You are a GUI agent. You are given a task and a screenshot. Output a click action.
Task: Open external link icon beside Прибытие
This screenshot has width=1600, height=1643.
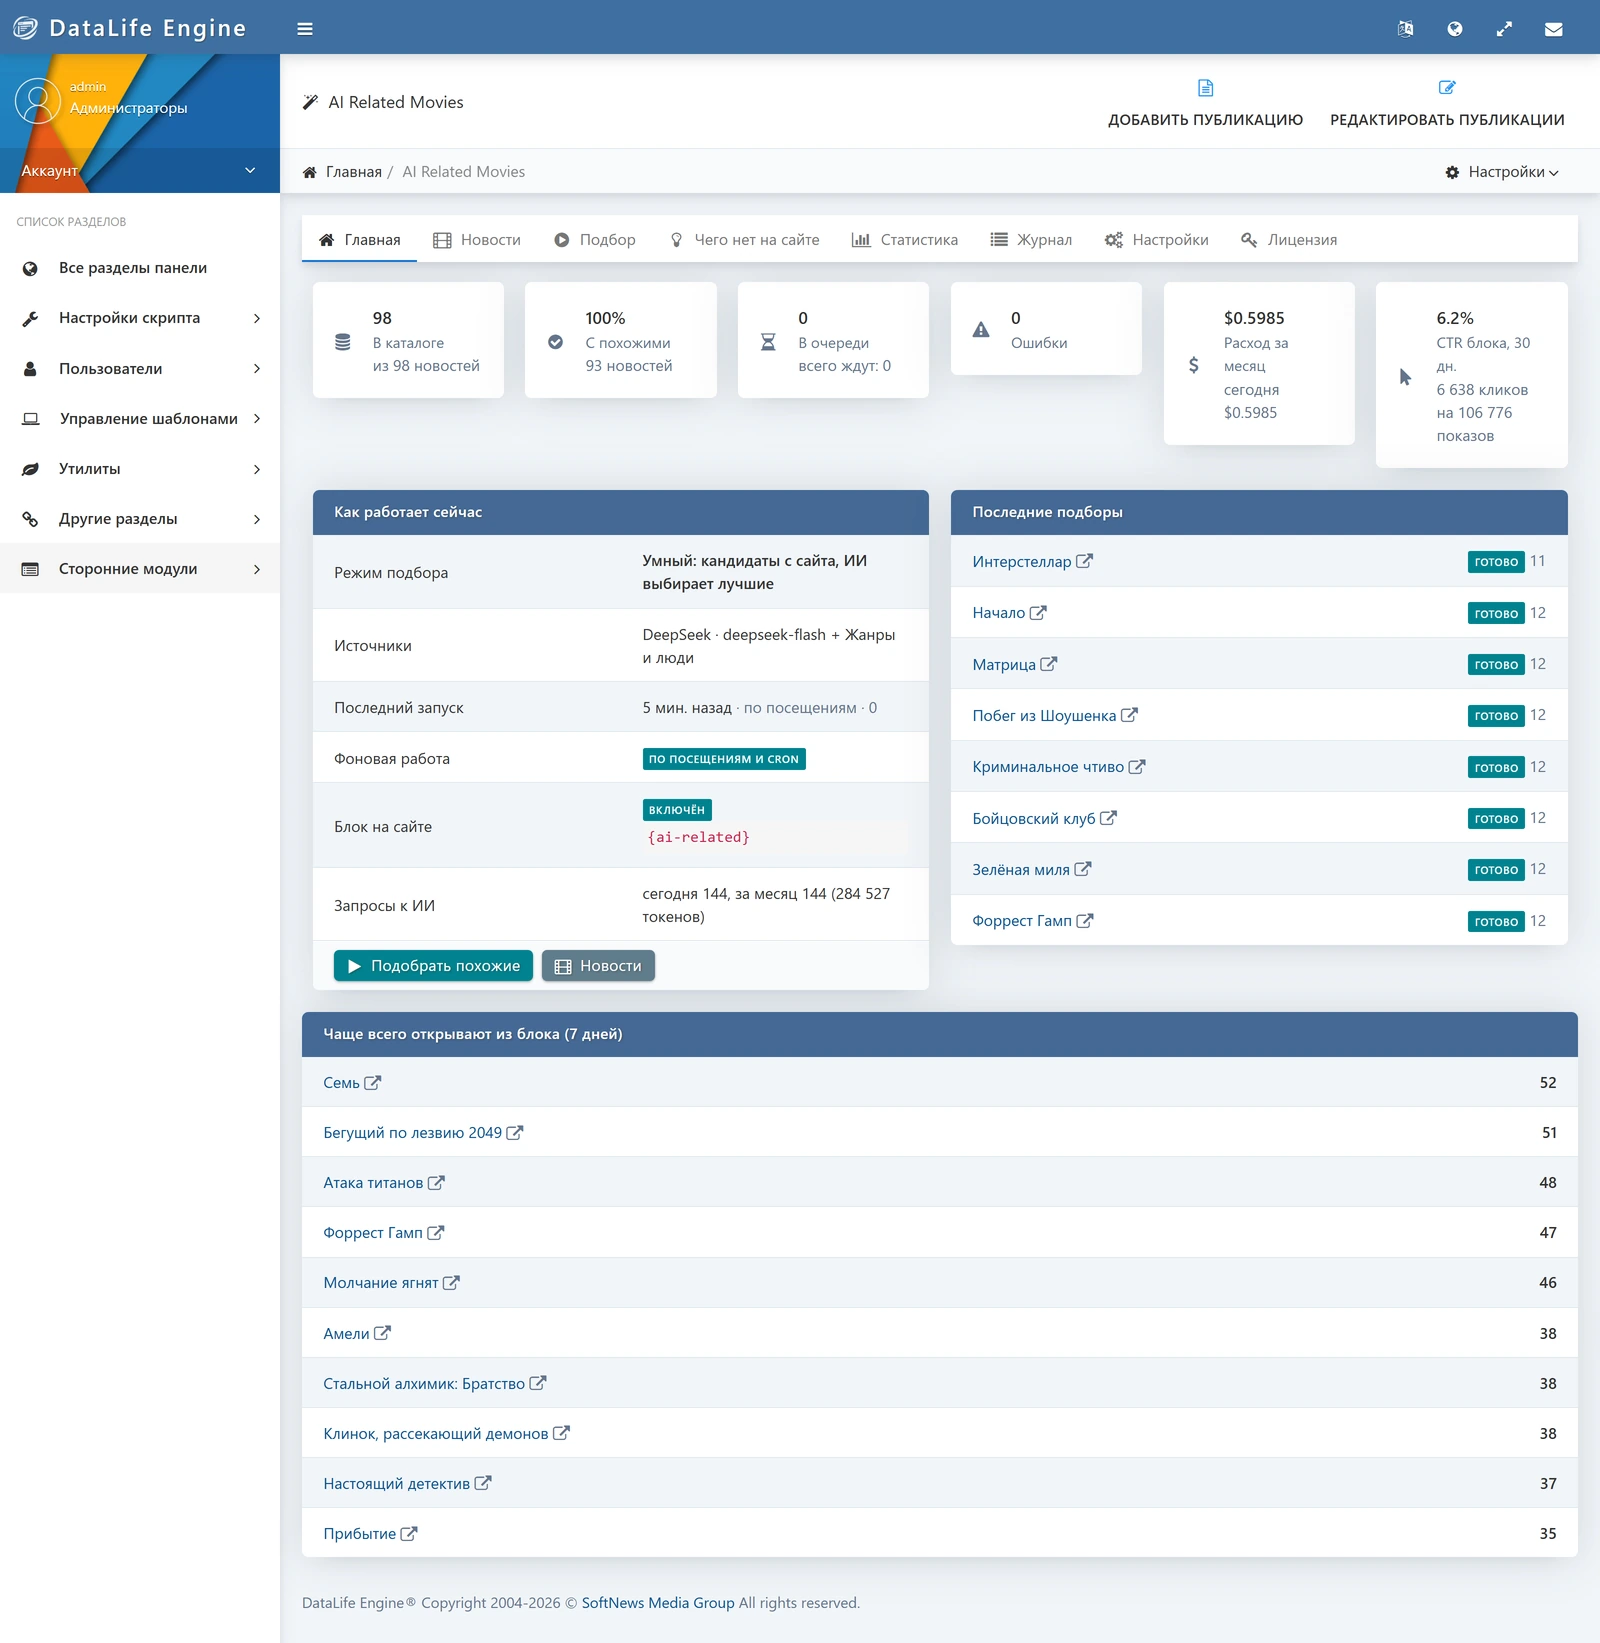click(x=409, y=1533)
